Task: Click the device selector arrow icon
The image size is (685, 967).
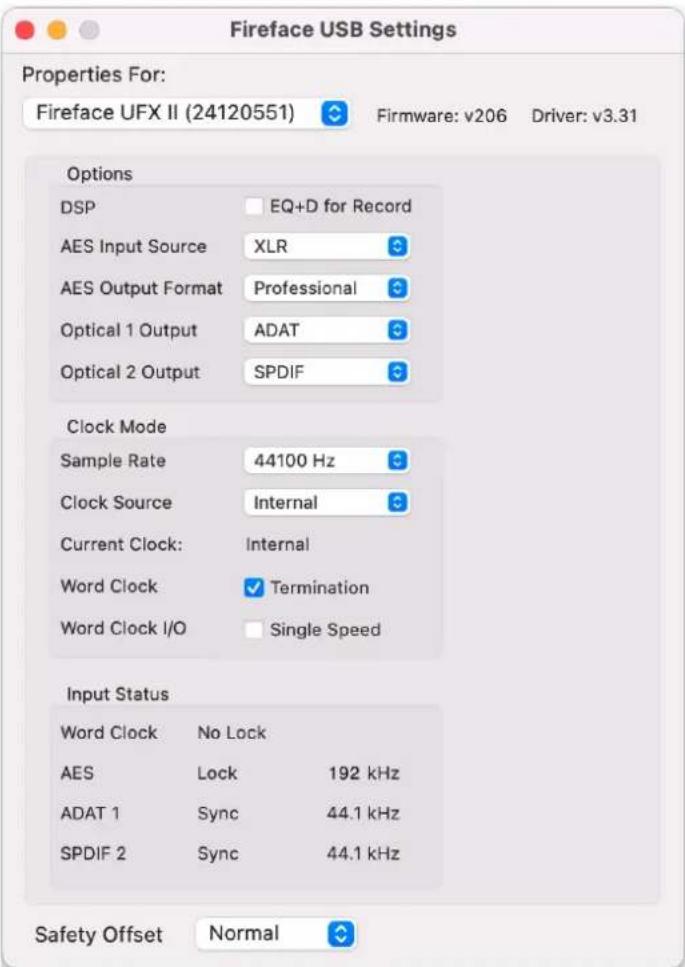Action: [335, 113]
